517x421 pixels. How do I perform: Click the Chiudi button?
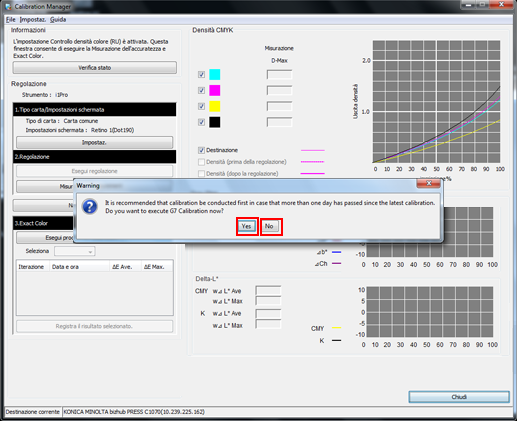[459, 397]
